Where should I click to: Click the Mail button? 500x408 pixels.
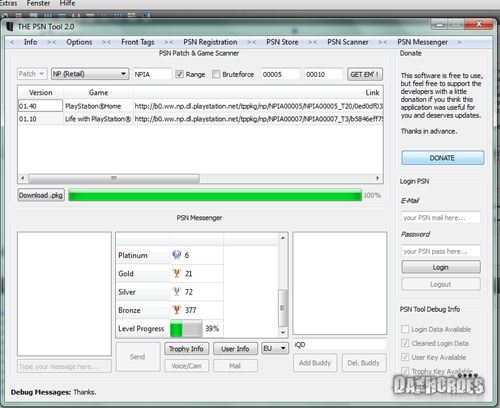[x=235, y=366]
